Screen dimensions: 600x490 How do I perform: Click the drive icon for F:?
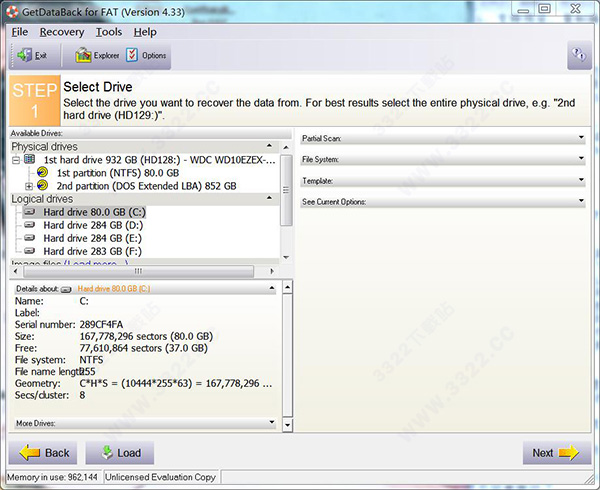click(x=29, y=251)
